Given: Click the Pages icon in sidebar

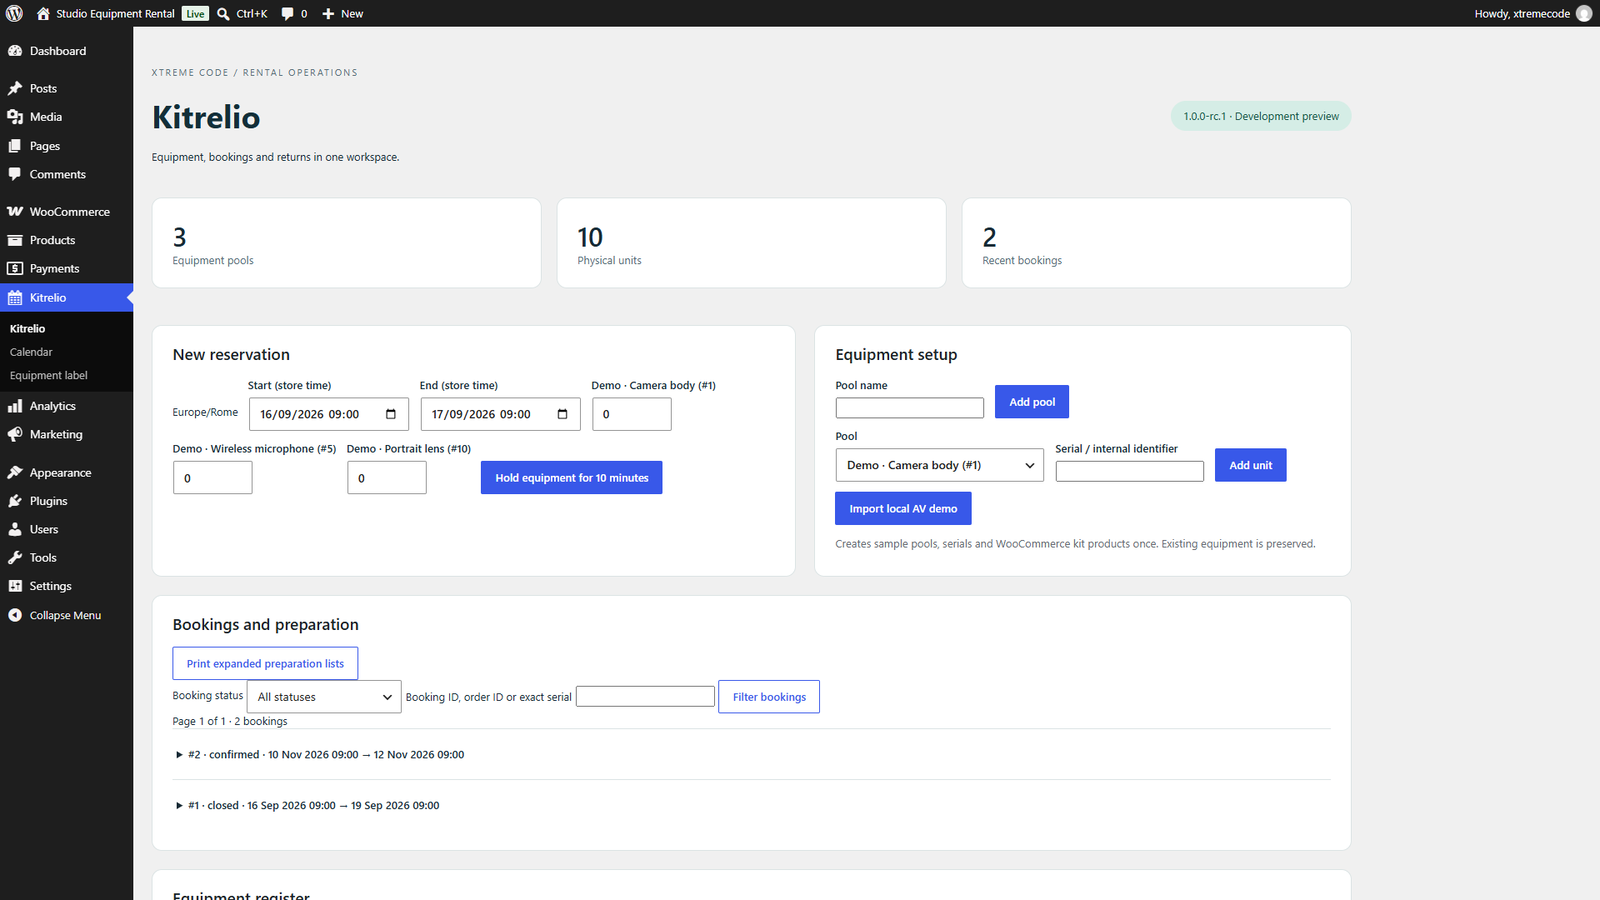Looking at the screenshot, I should coord(15,146).
